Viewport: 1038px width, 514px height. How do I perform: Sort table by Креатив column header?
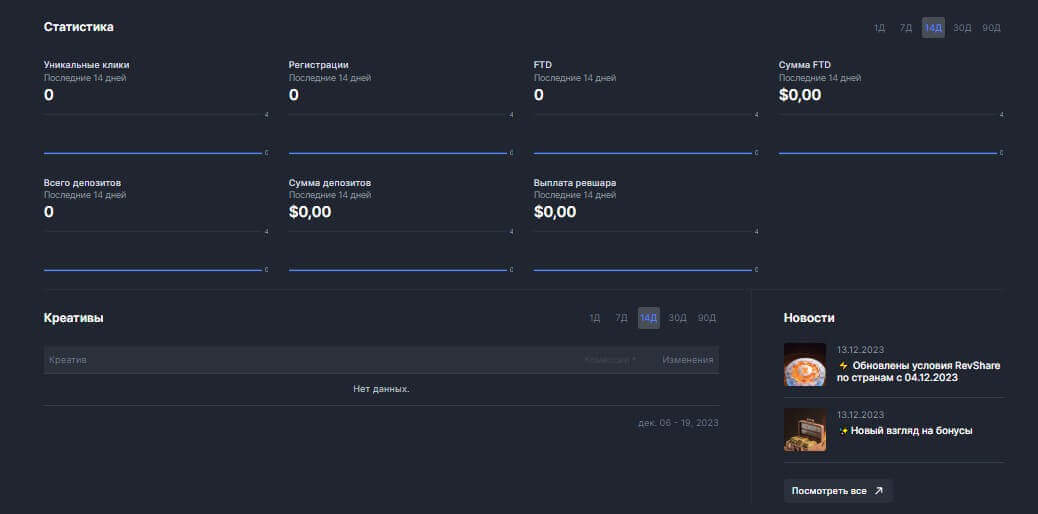click(x=68, y=360)
